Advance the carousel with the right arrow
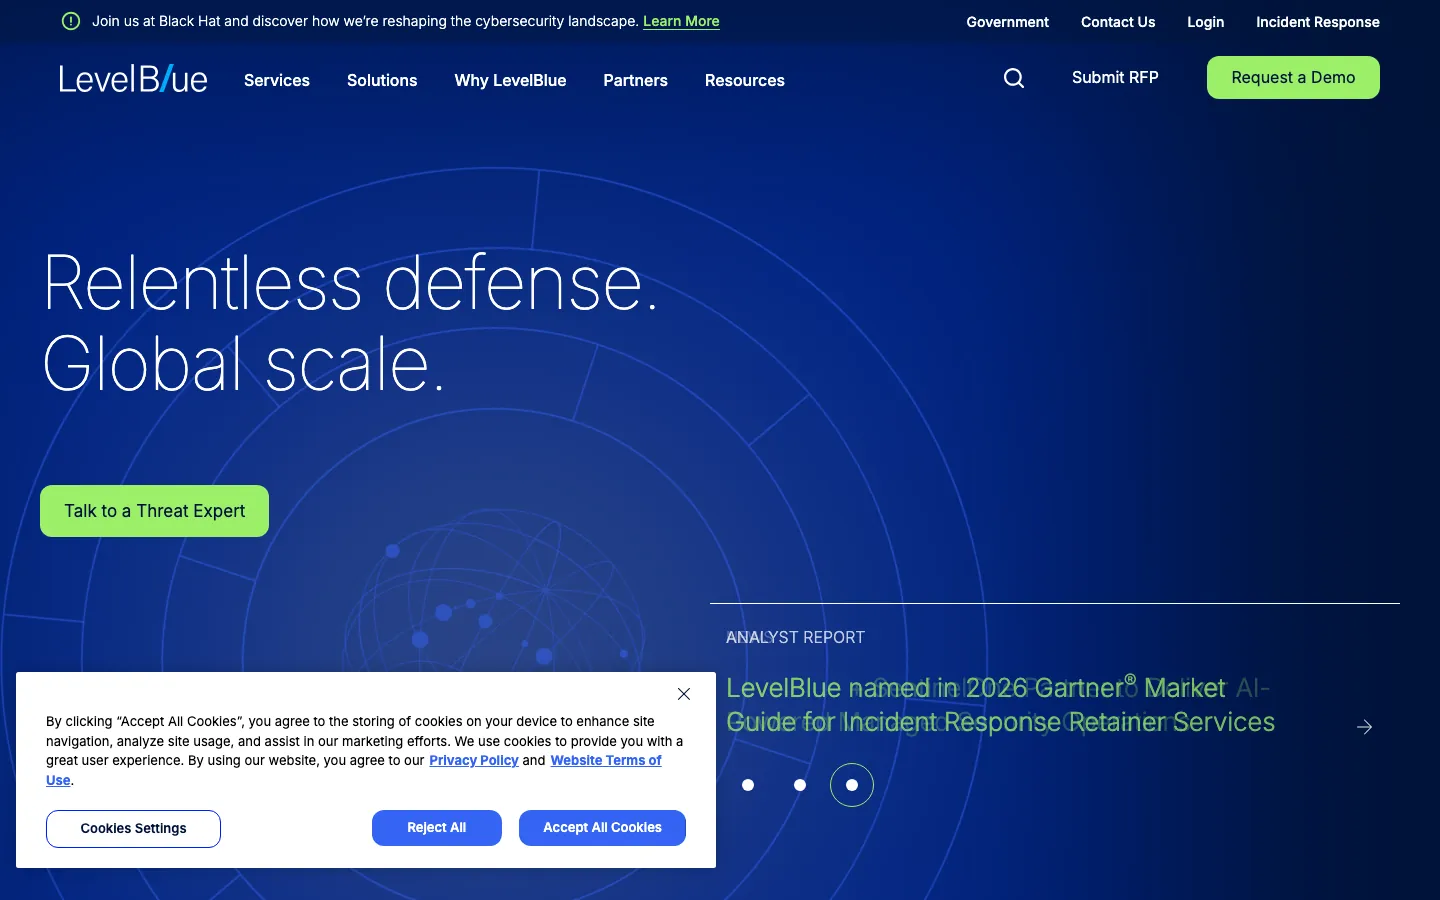Viewport: 1440px width, 900px height. [x=1364, y=727]
